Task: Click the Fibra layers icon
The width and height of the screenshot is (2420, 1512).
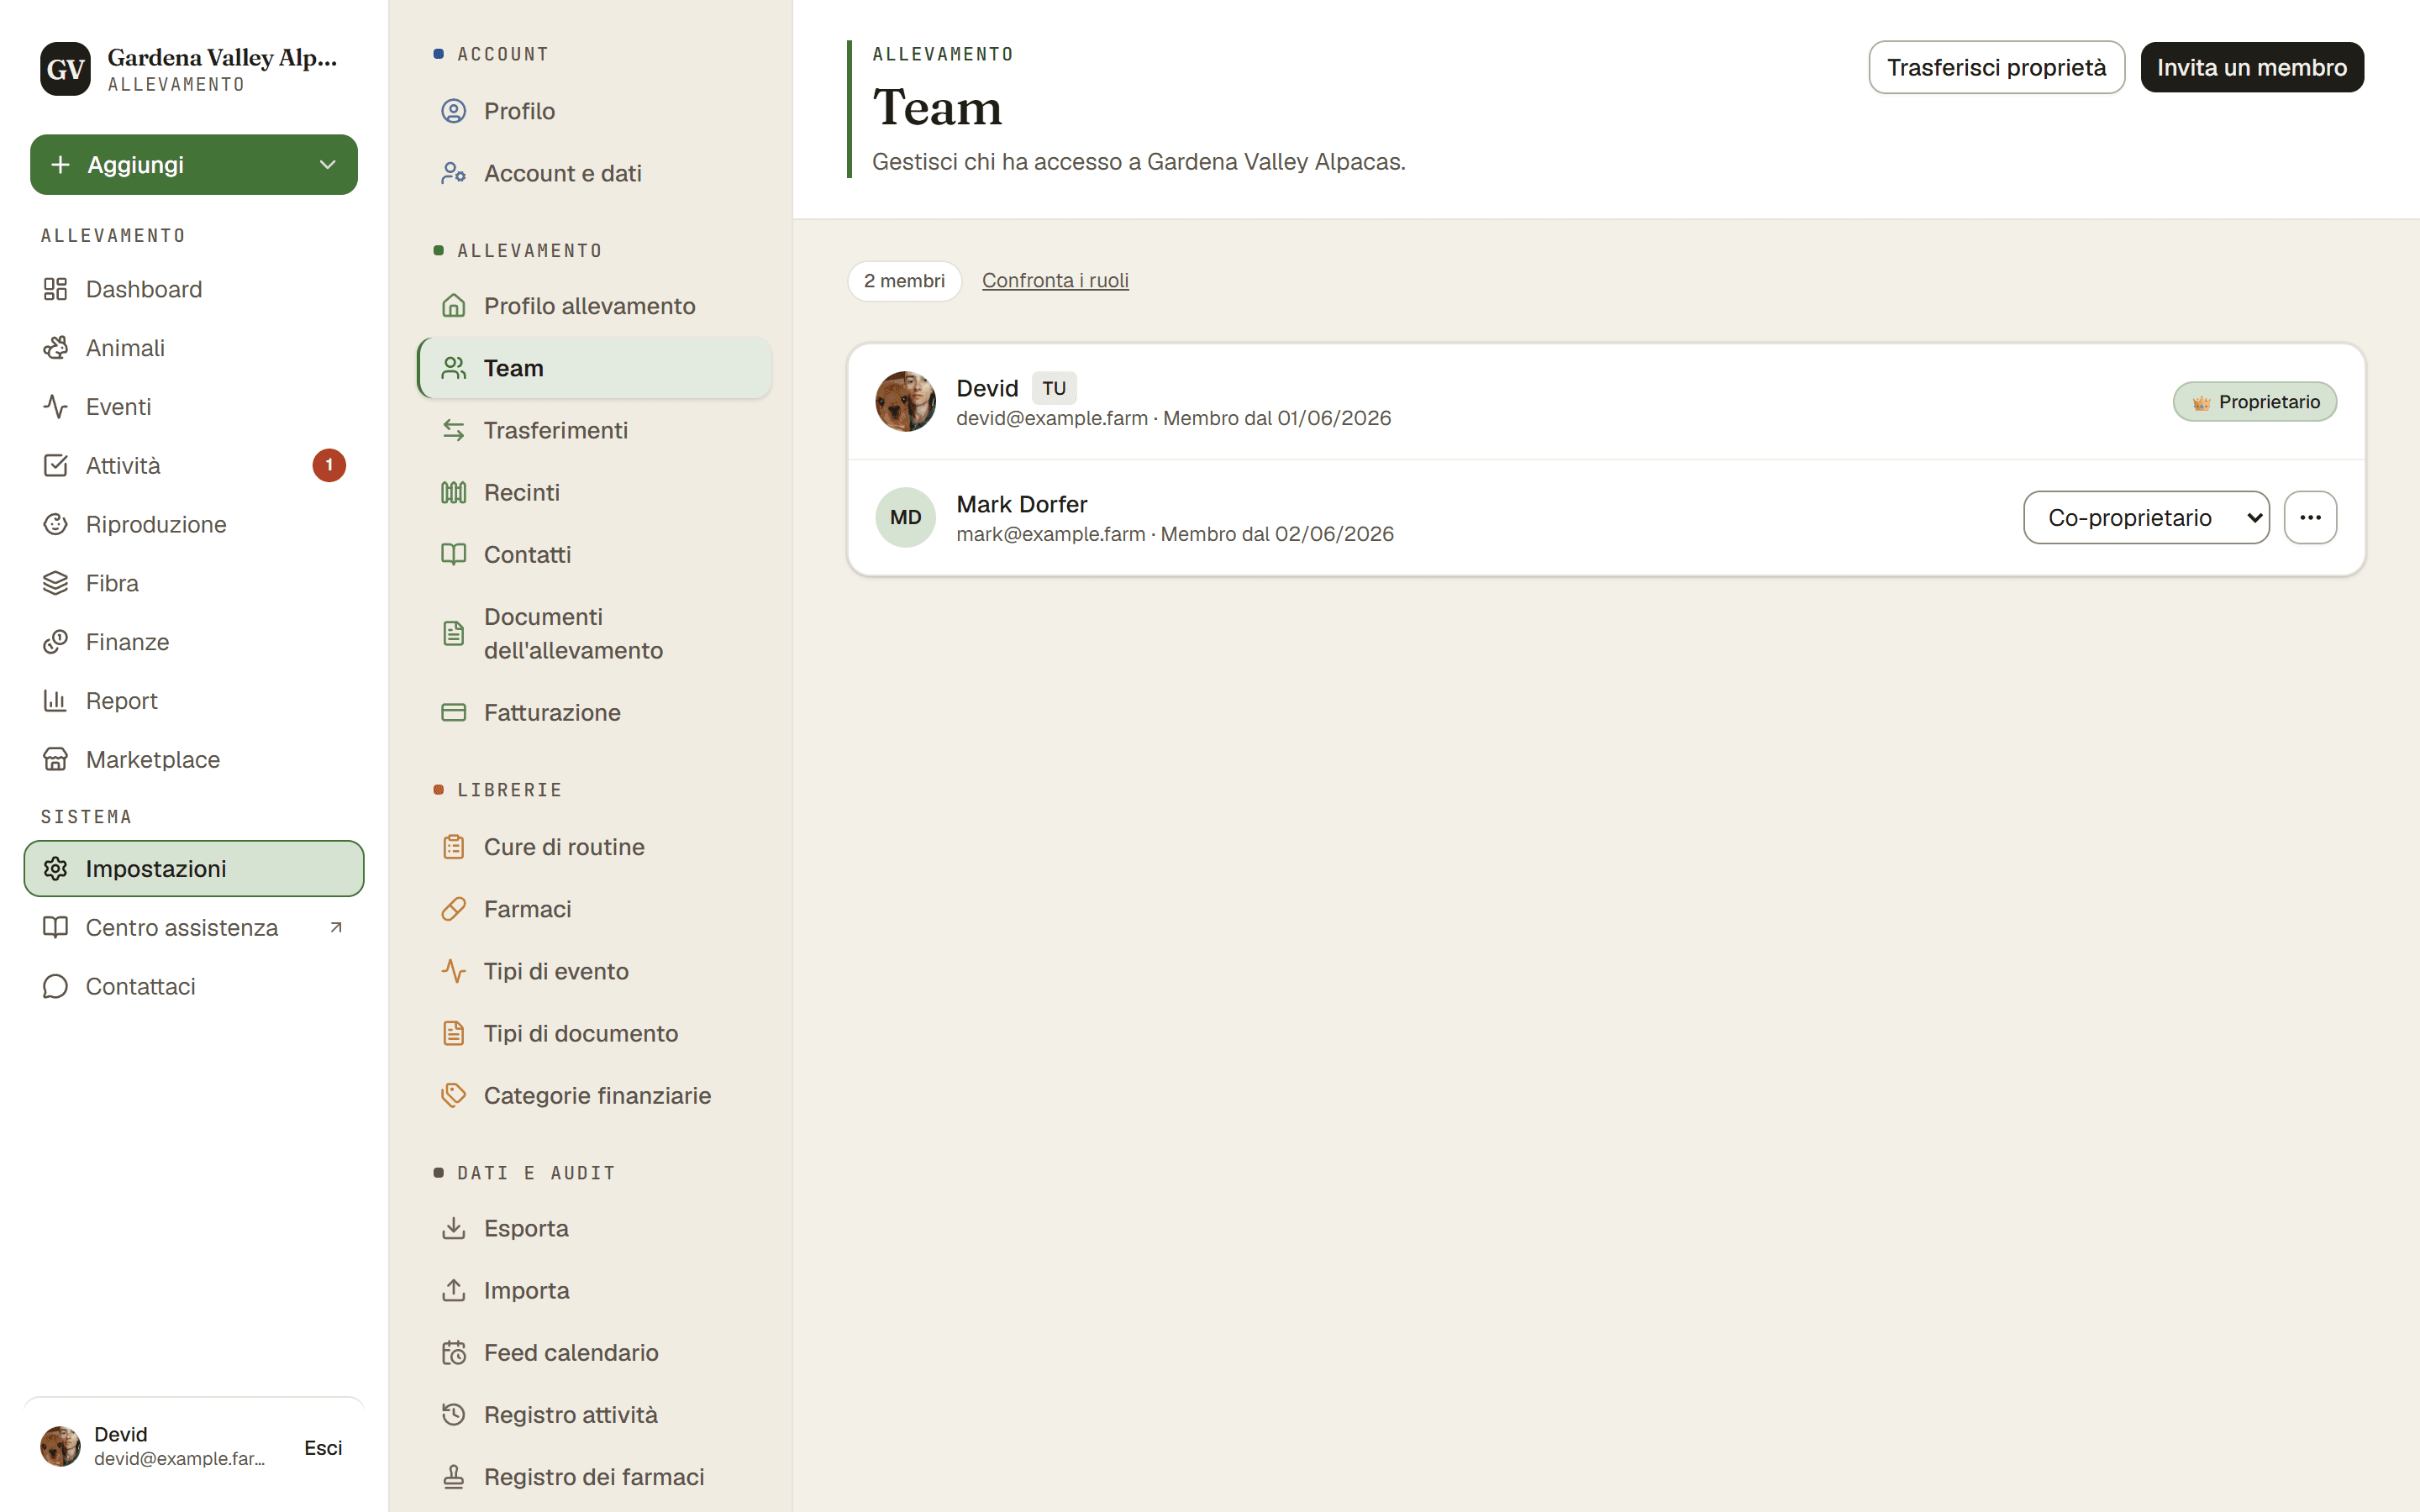Action: 55,583
